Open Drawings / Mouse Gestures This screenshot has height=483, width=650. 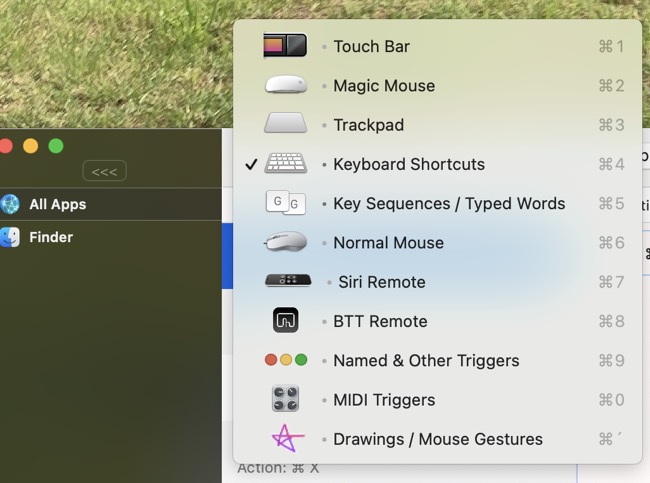[437, 439]
